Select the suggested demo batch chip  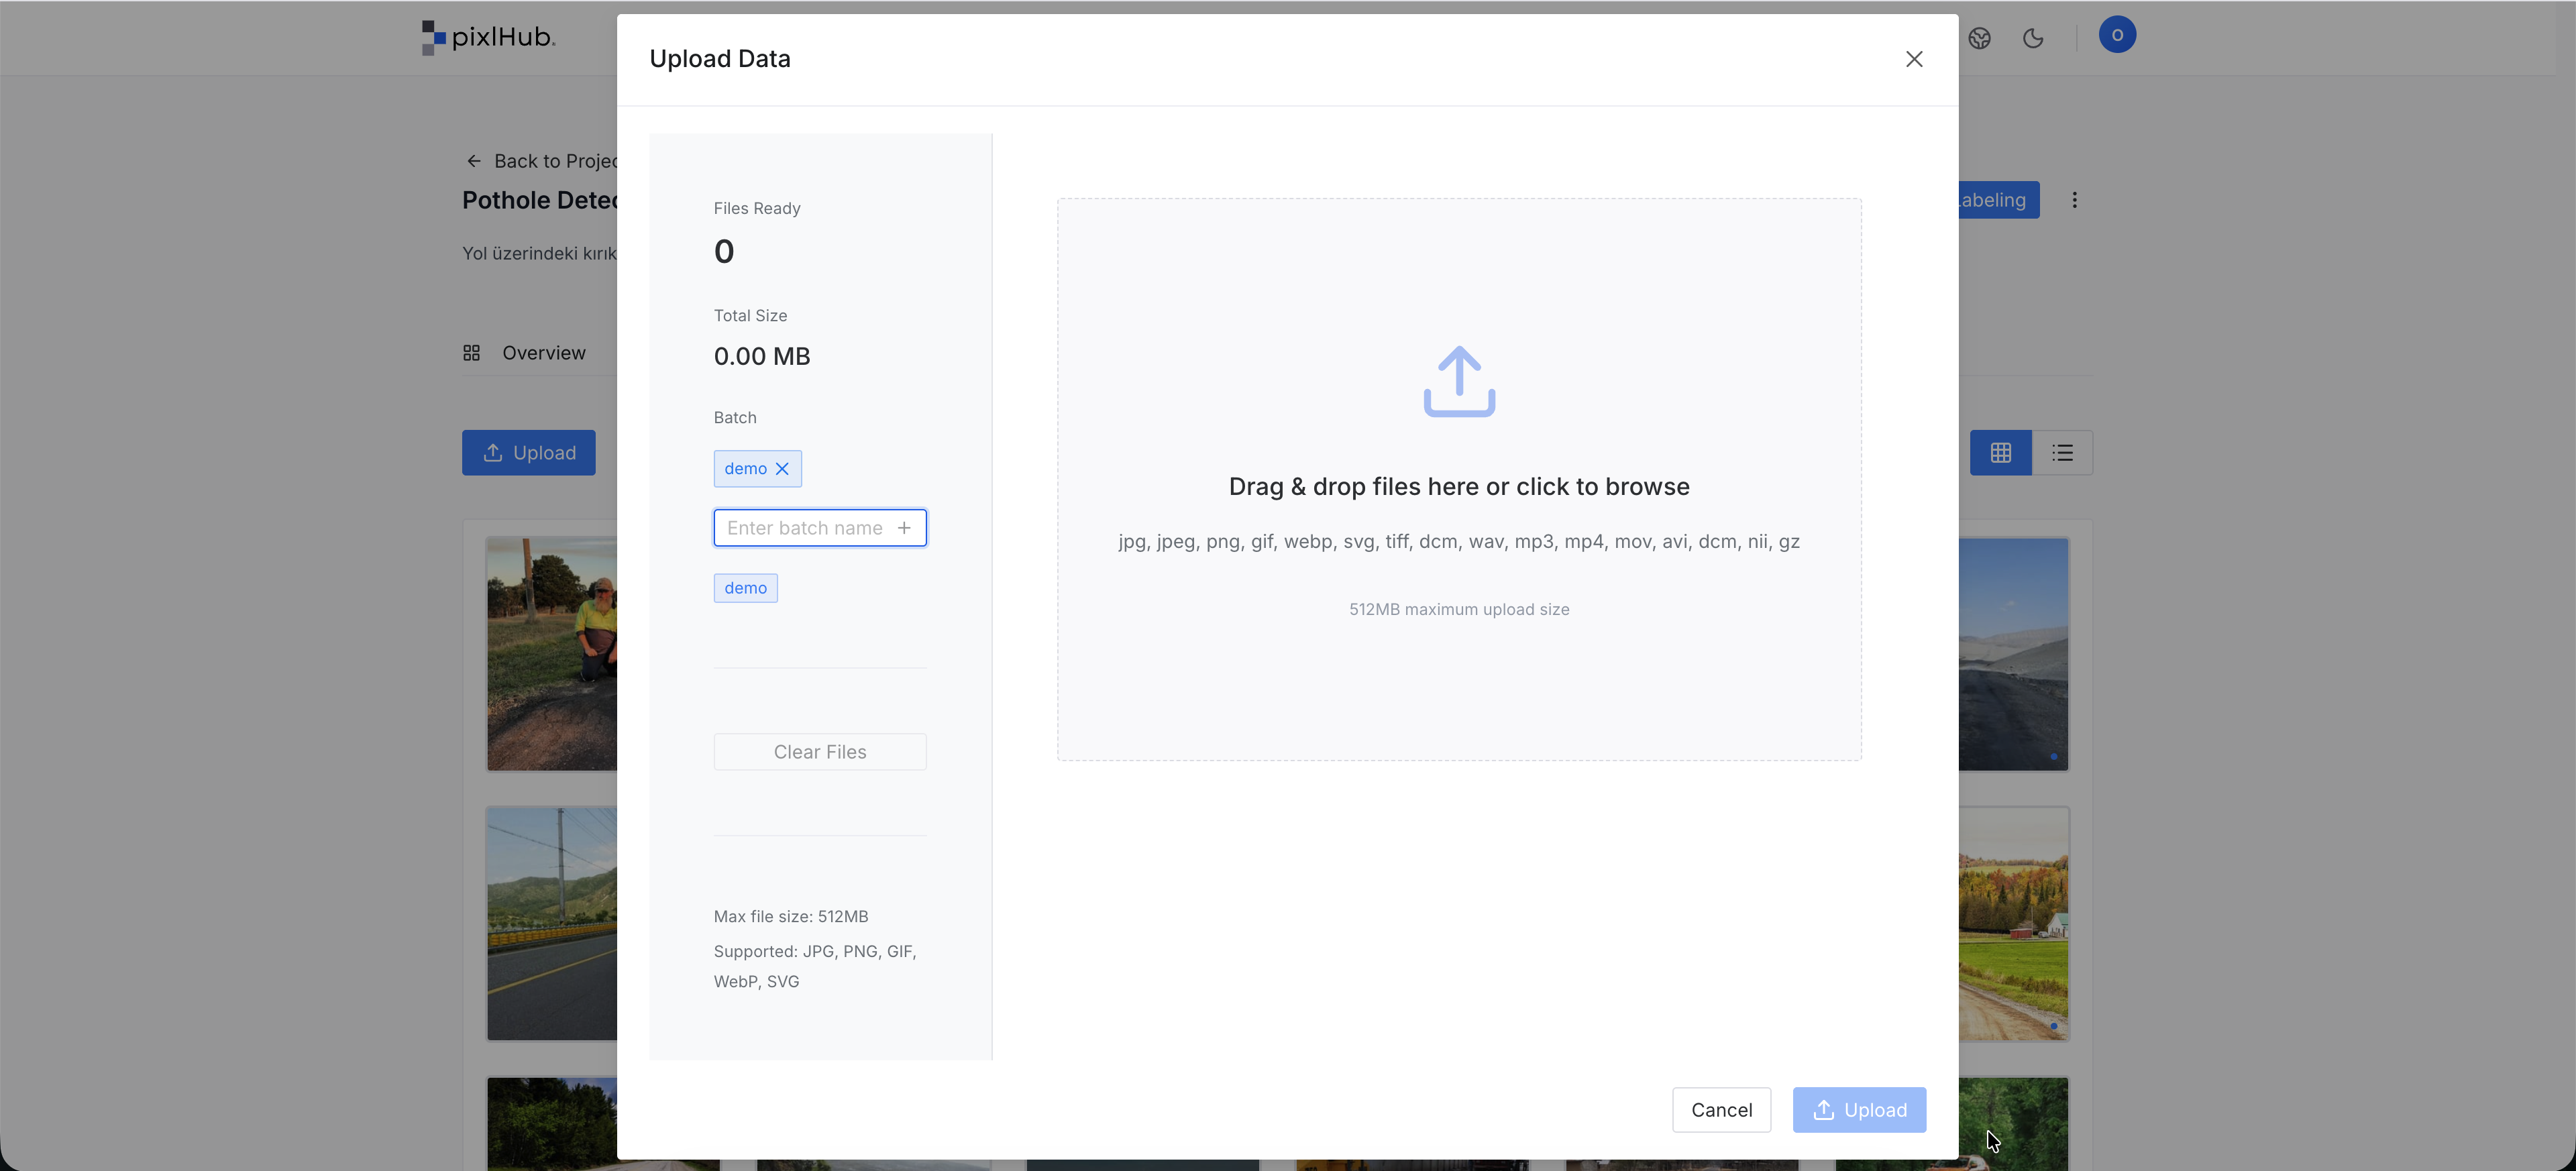coord(745,588)
